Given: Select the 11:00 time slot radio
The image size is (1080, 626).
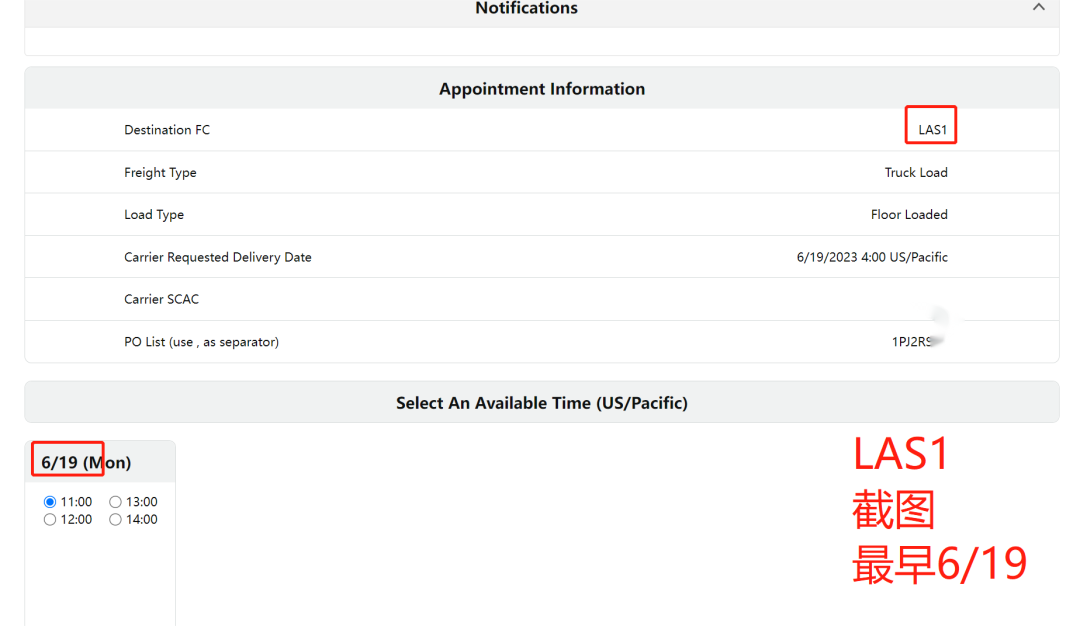Looking at the screenshot, I should pos(50,502).
